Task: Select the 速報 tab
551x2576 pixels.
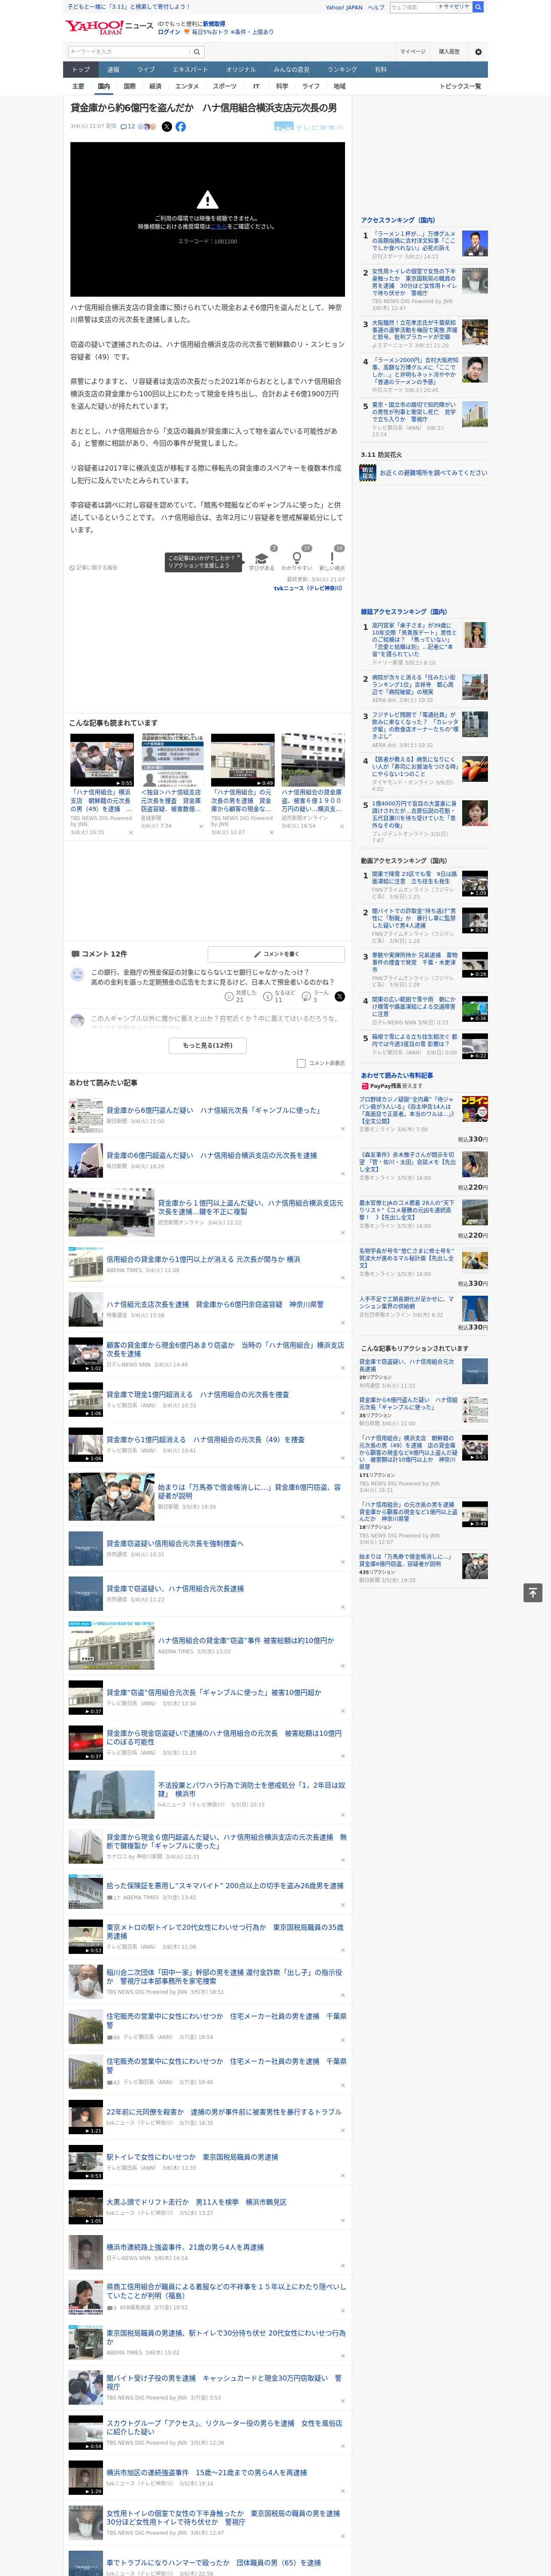Action: coord(113,69)
